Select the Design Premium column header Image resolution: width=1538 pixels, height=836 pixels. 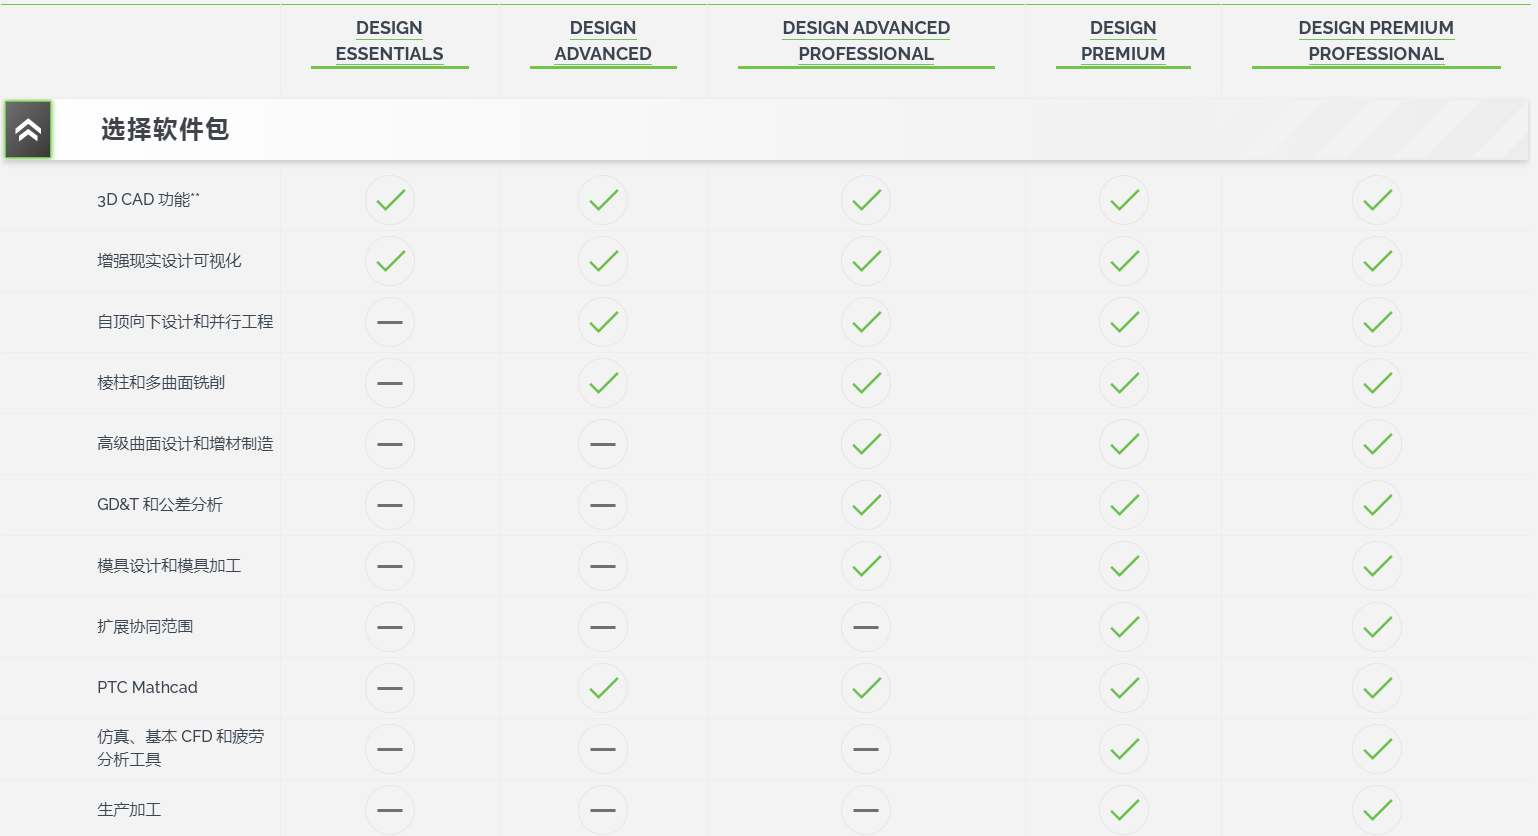click(x=1123, y=41)
